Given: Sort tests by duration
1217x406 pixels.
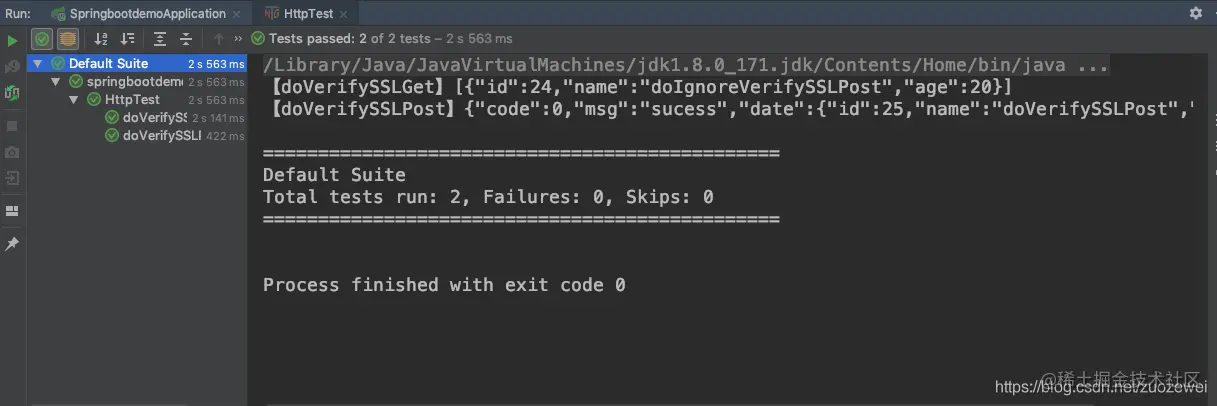Looking at the screenshot, I should point(127,39).
